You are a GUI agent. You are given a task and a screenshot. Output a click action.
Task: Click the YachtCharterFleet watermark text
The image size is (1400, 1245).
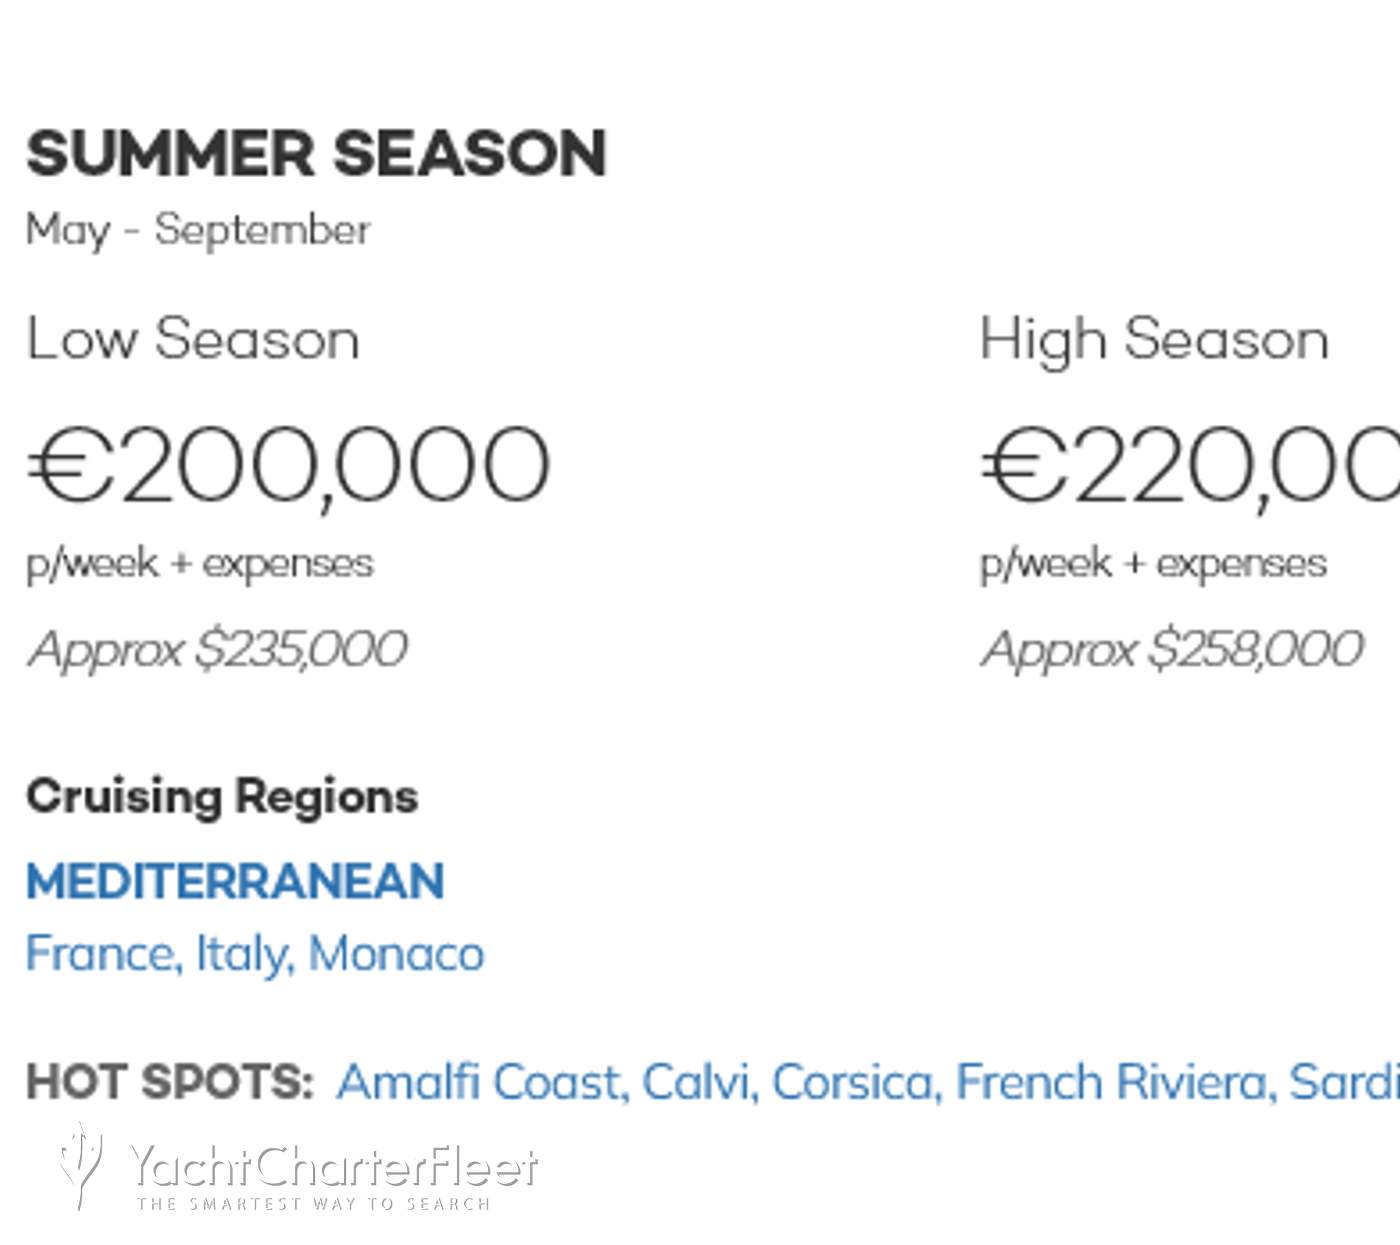point(333,1167)
